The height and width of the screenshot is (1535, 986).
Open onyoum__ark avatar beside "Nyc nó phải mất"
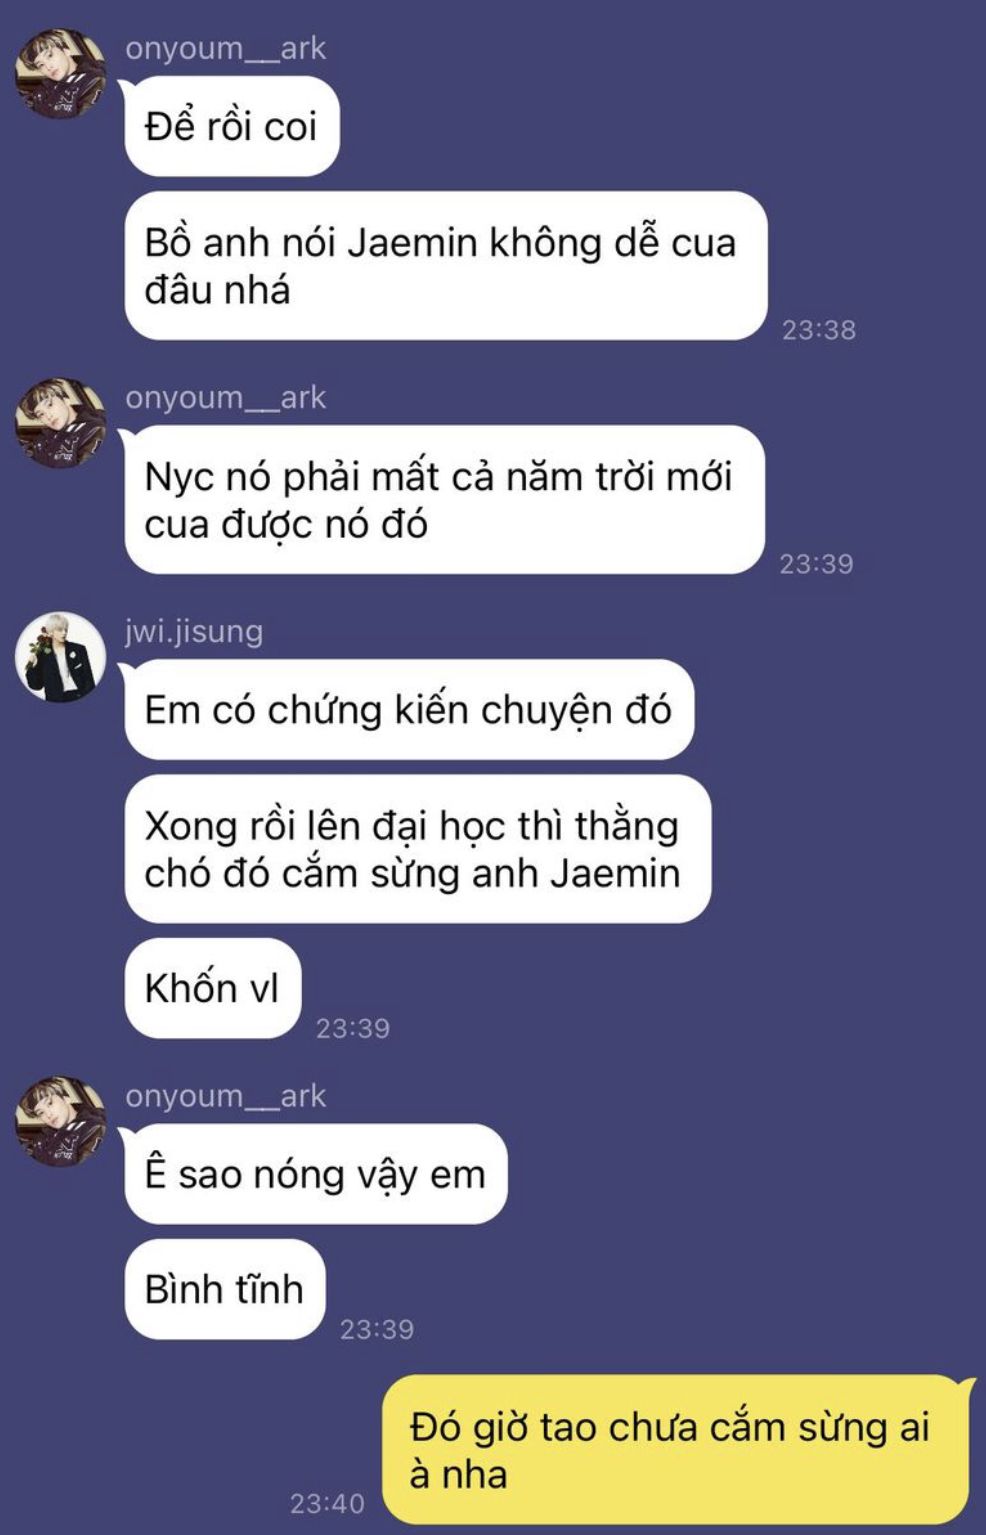pyautogui.click(x=60, y=423)
